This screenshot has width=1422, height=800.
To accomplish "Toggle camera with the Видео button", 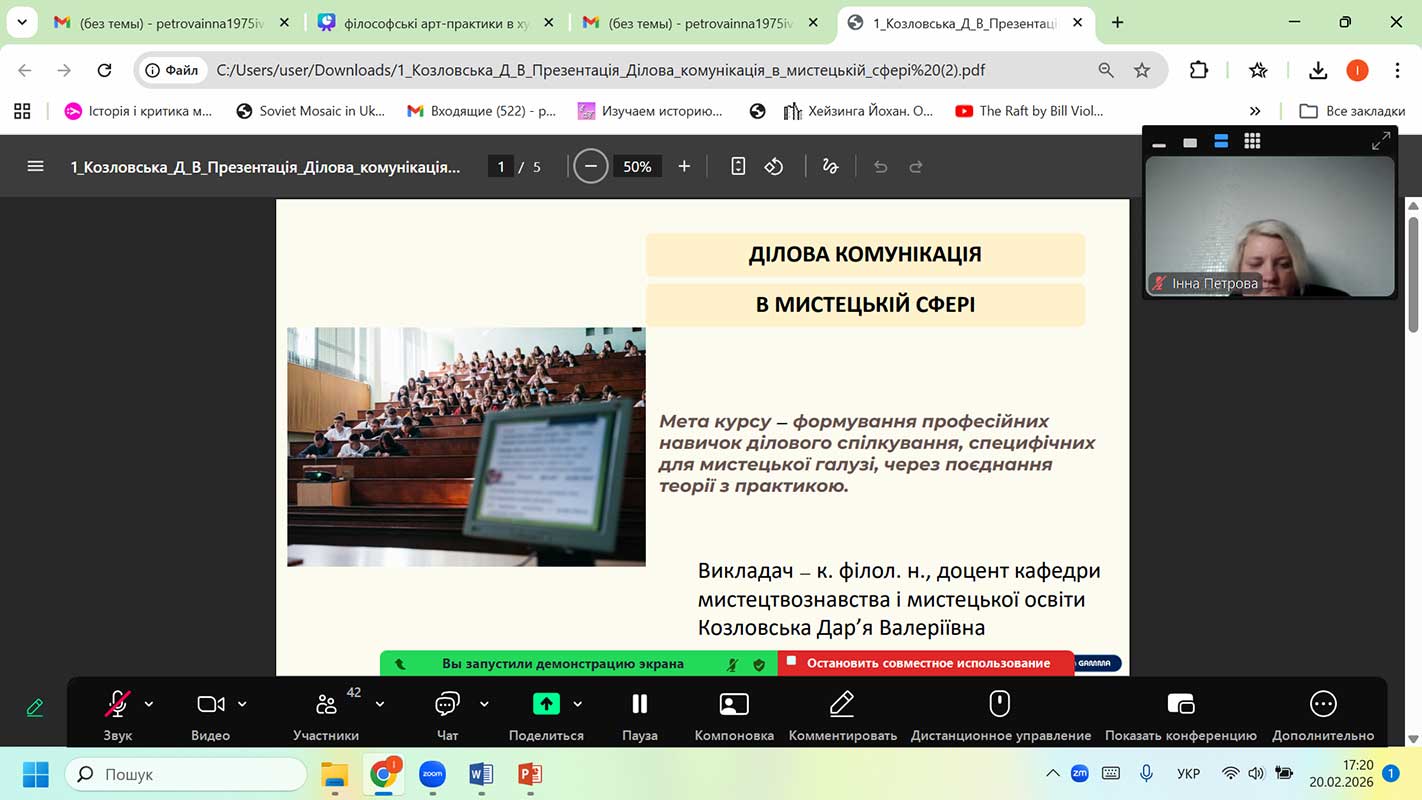I will (210, 715).
